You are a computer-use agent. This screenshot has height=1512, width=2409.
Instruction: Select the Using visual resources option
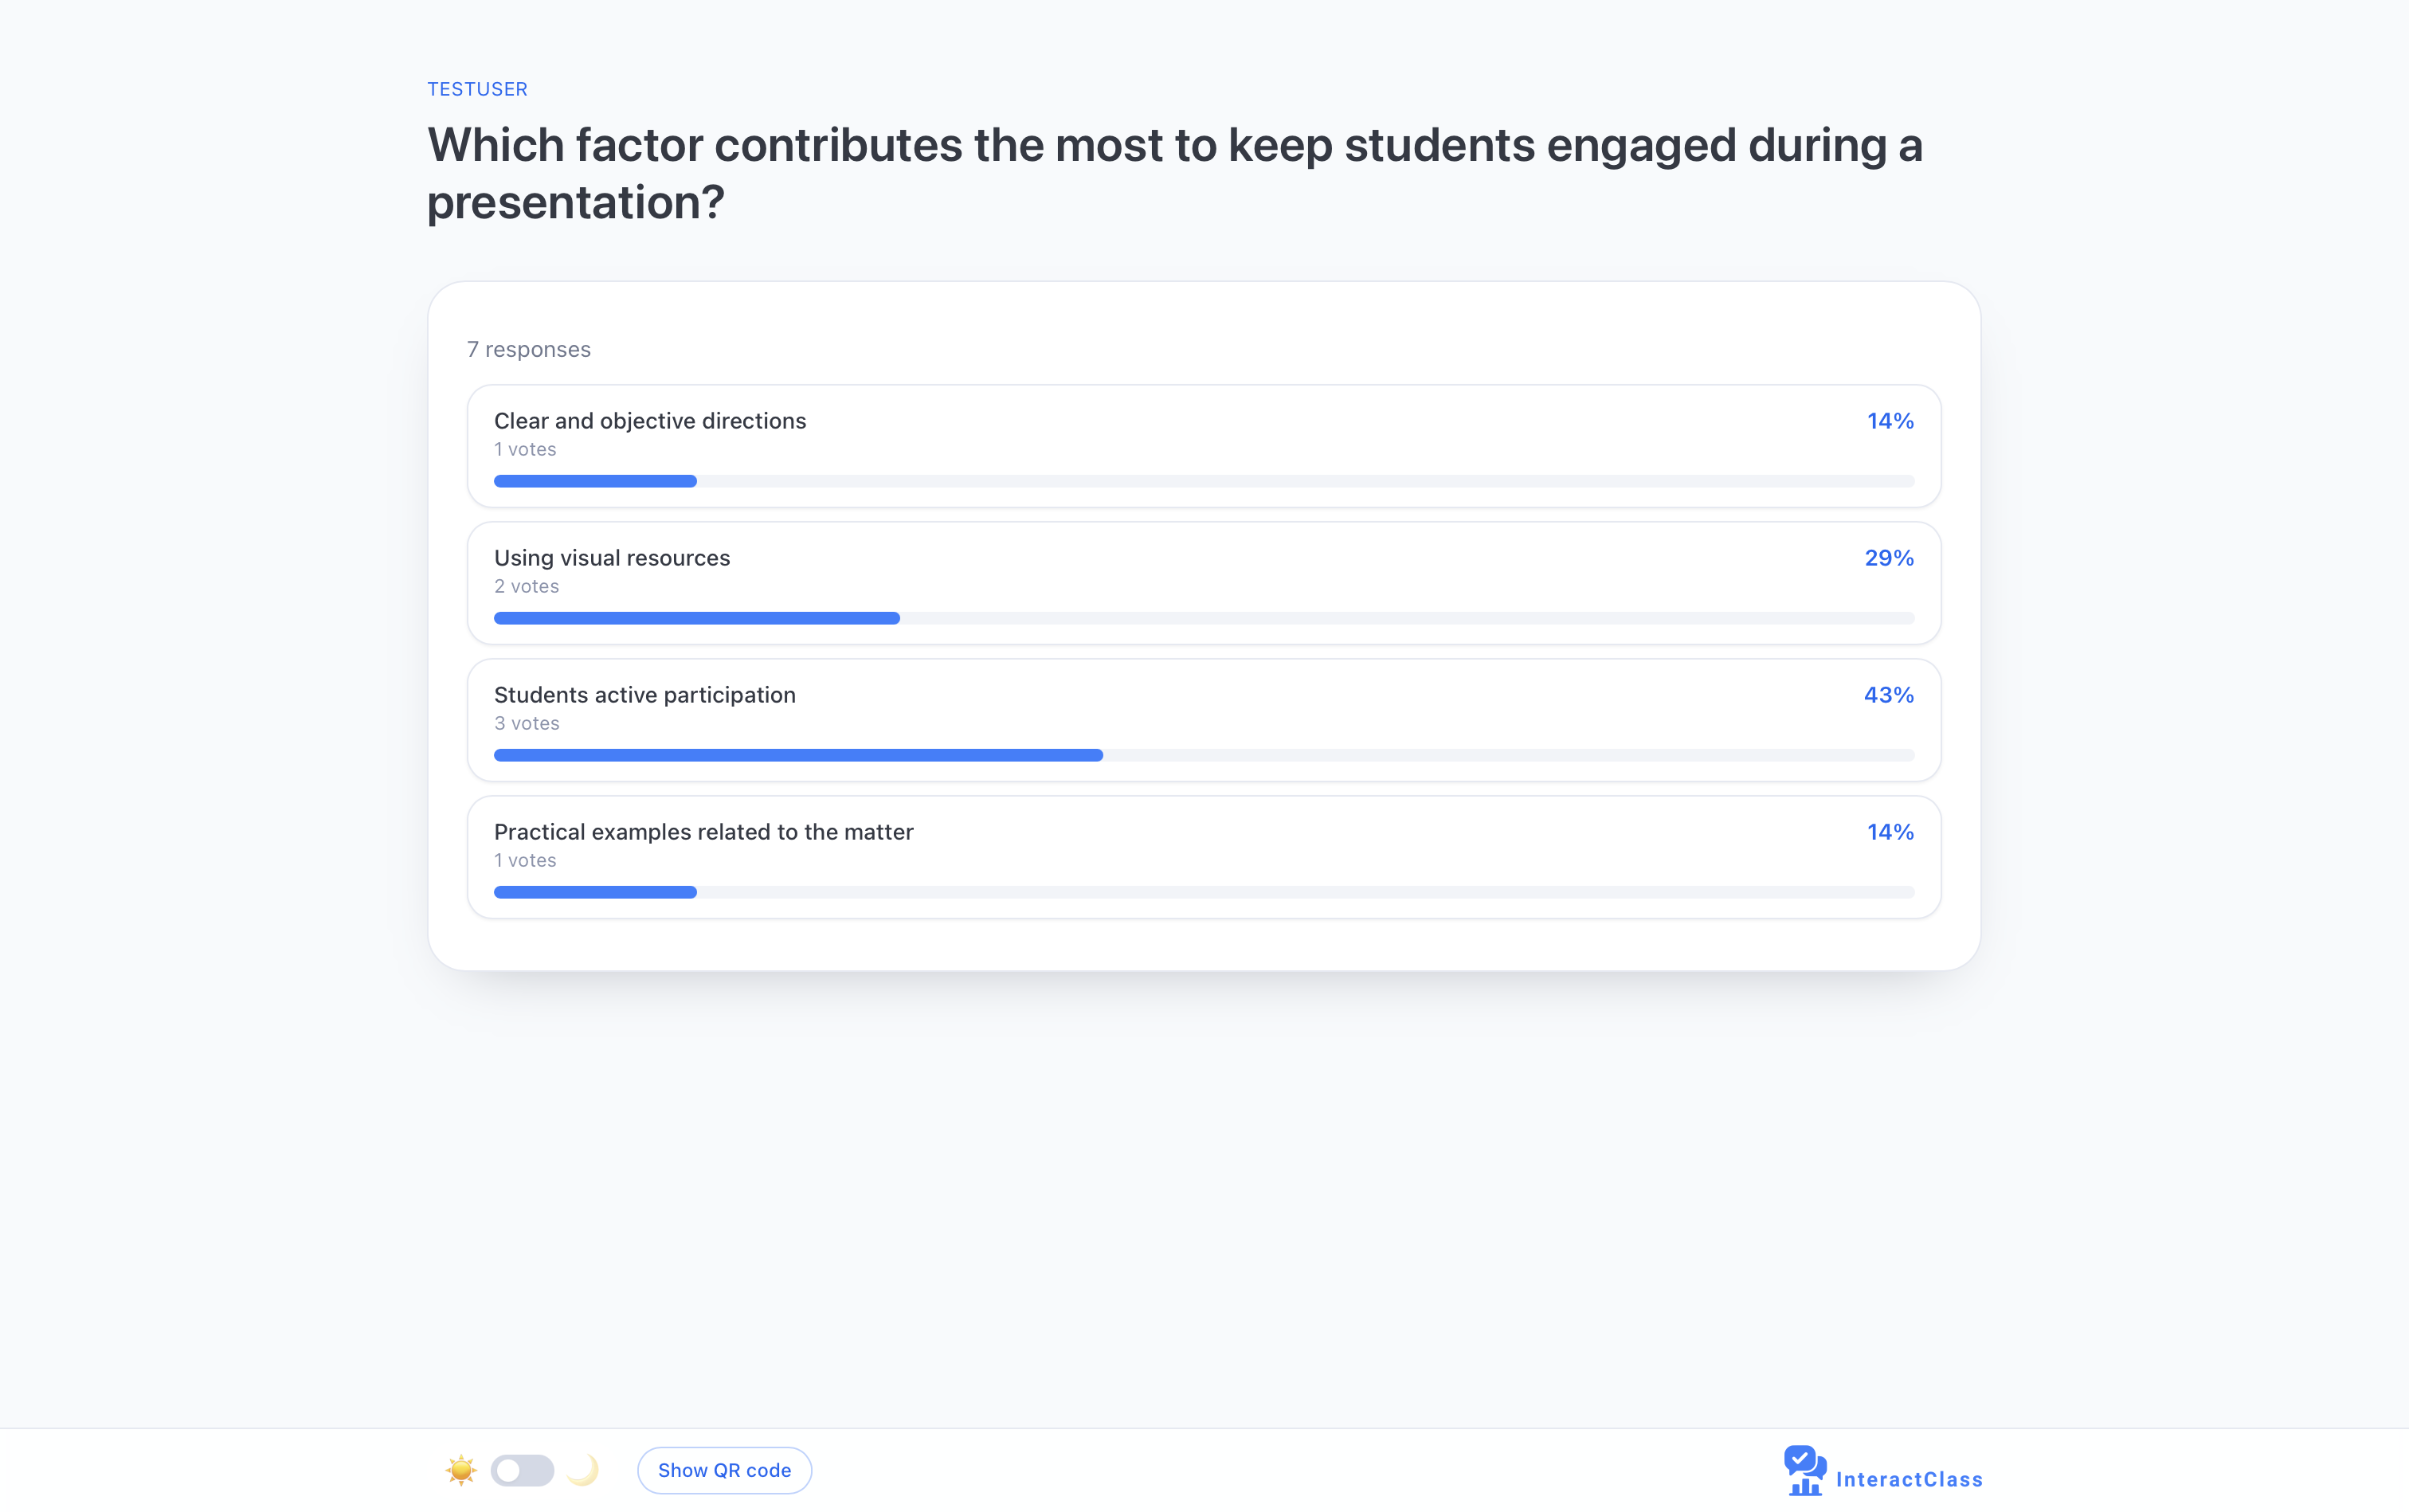[612, 558]
